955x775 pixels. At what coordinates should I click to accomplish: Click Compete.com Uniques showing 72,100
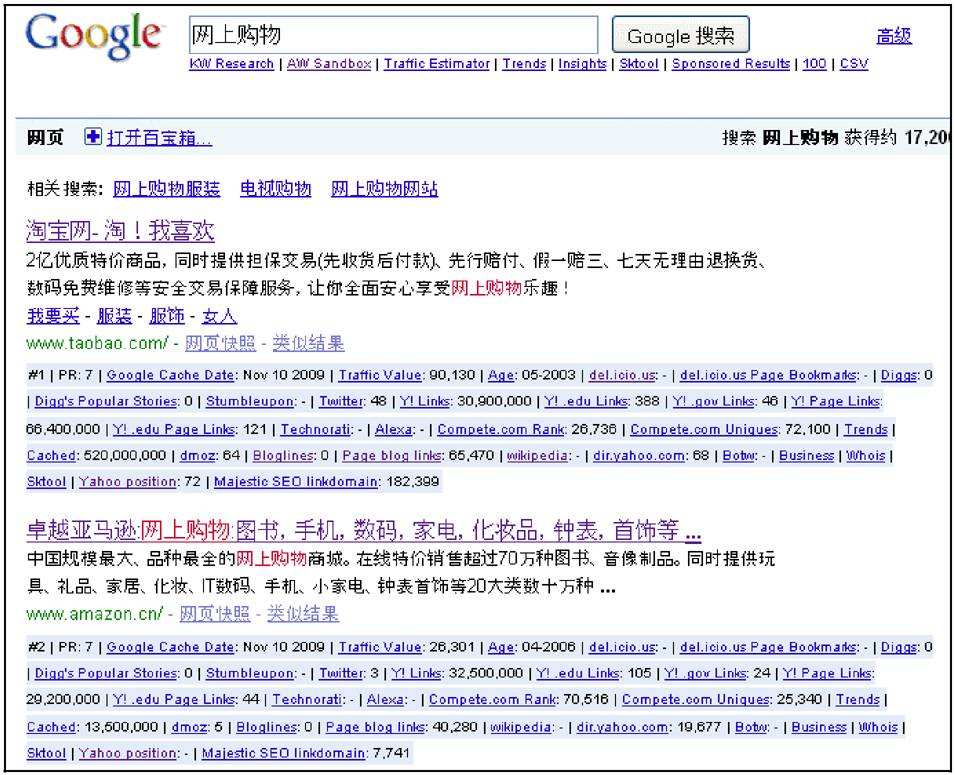click(x=704, y=430)
